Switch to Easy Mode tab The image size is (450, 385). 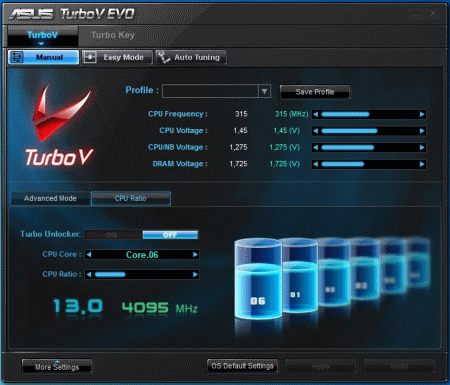[x=117, y=57]
